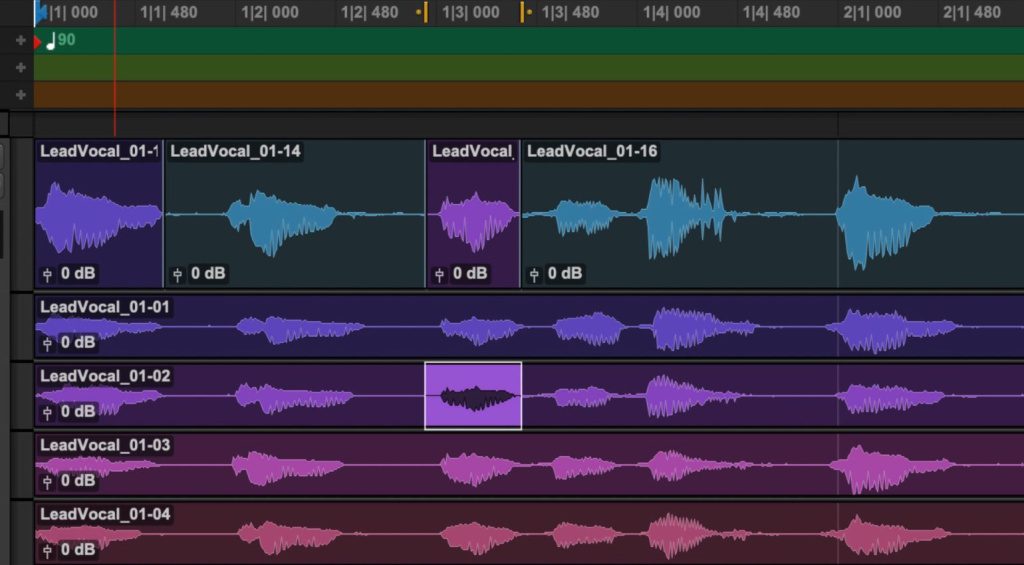Click clip gain fader icon on LeadVocal_01-03 lane
Viewport: 1024px width, 565px height.
47,482
